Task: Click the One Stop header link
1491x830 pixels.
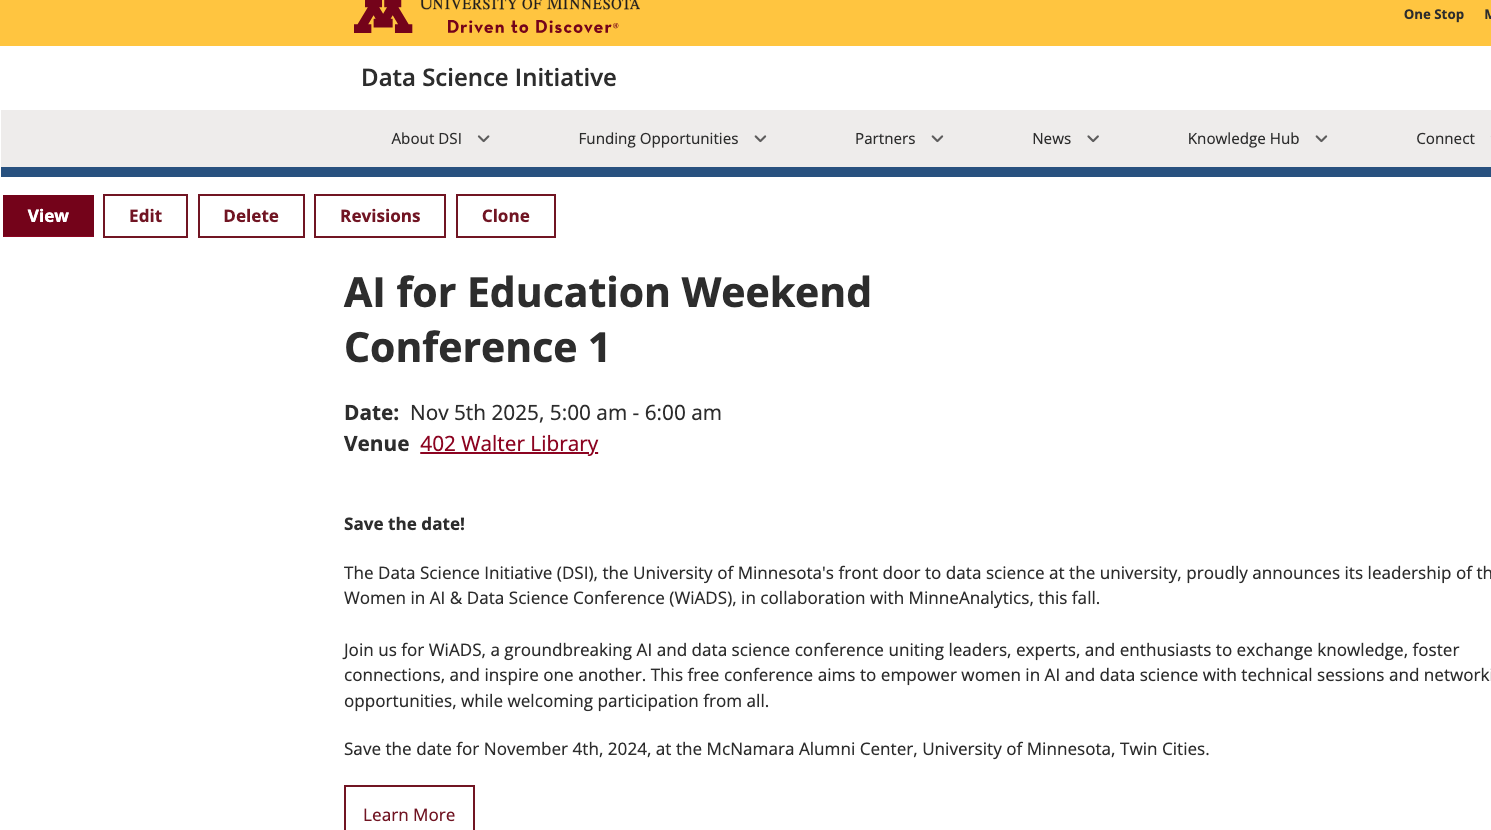Action: tap(1433, 14)
